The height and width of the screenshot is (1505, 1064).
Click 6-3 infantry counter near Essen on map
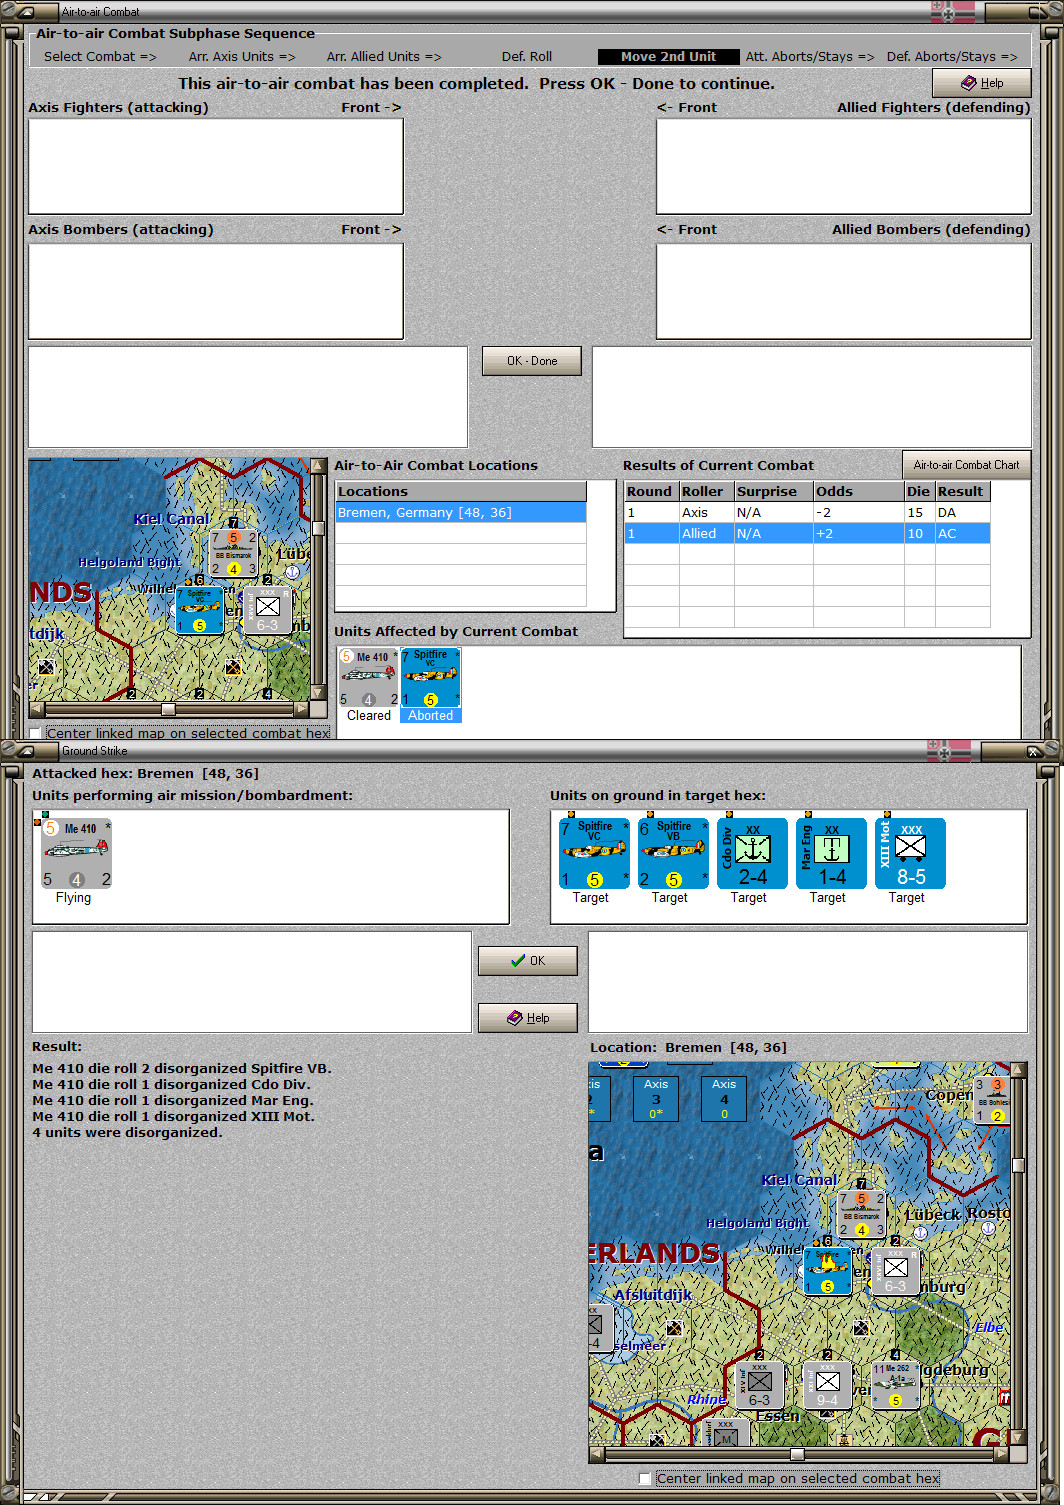760,1385
